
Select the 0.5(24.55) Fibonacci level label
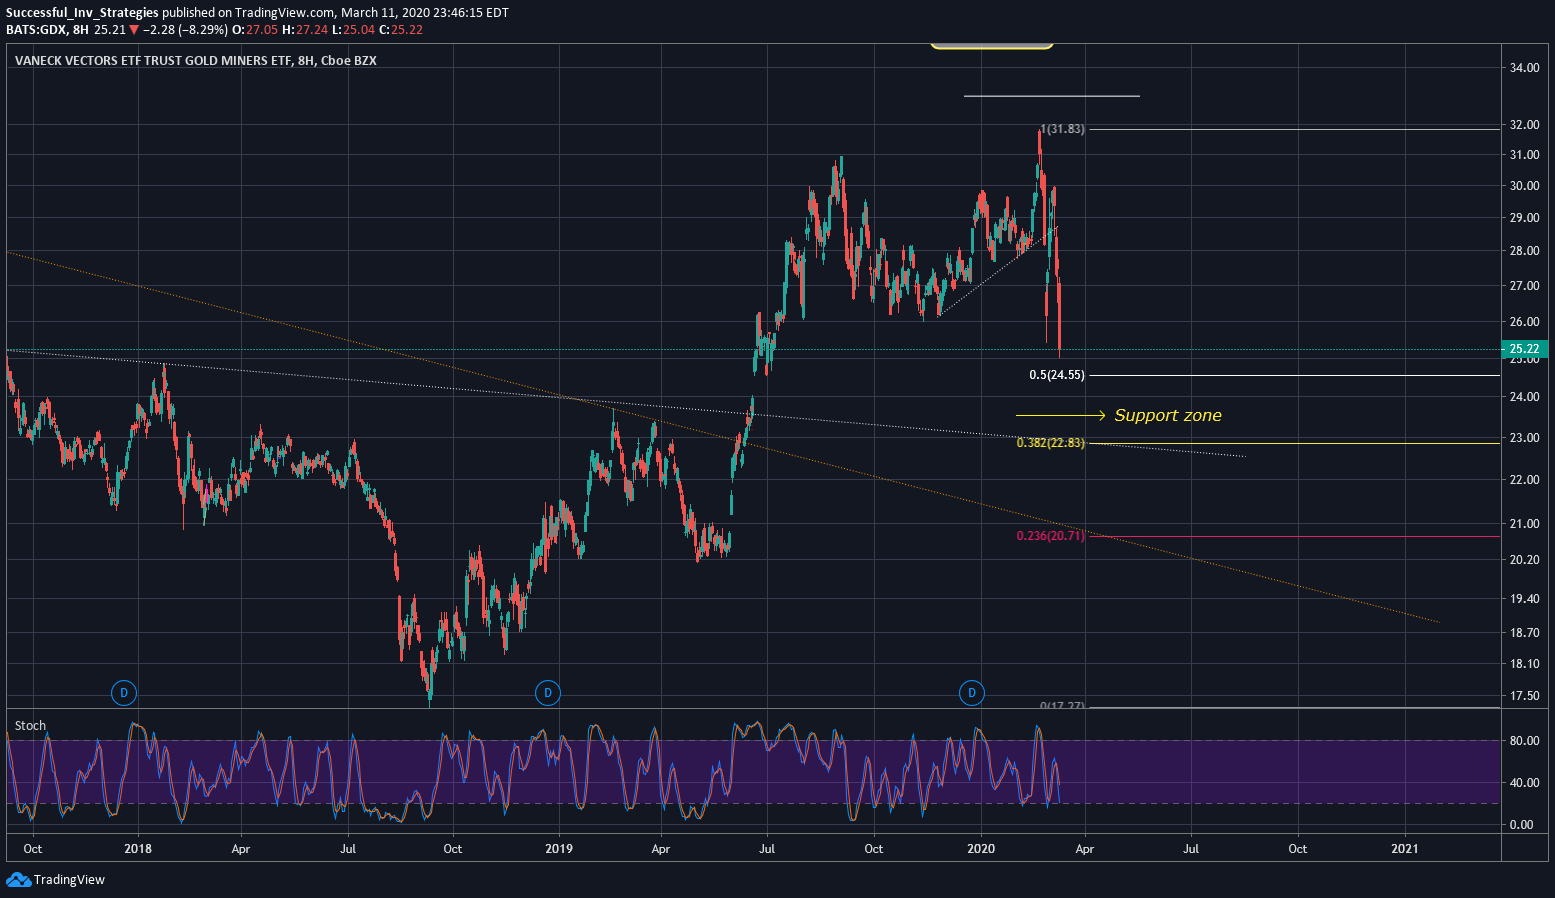[1056, 375]
